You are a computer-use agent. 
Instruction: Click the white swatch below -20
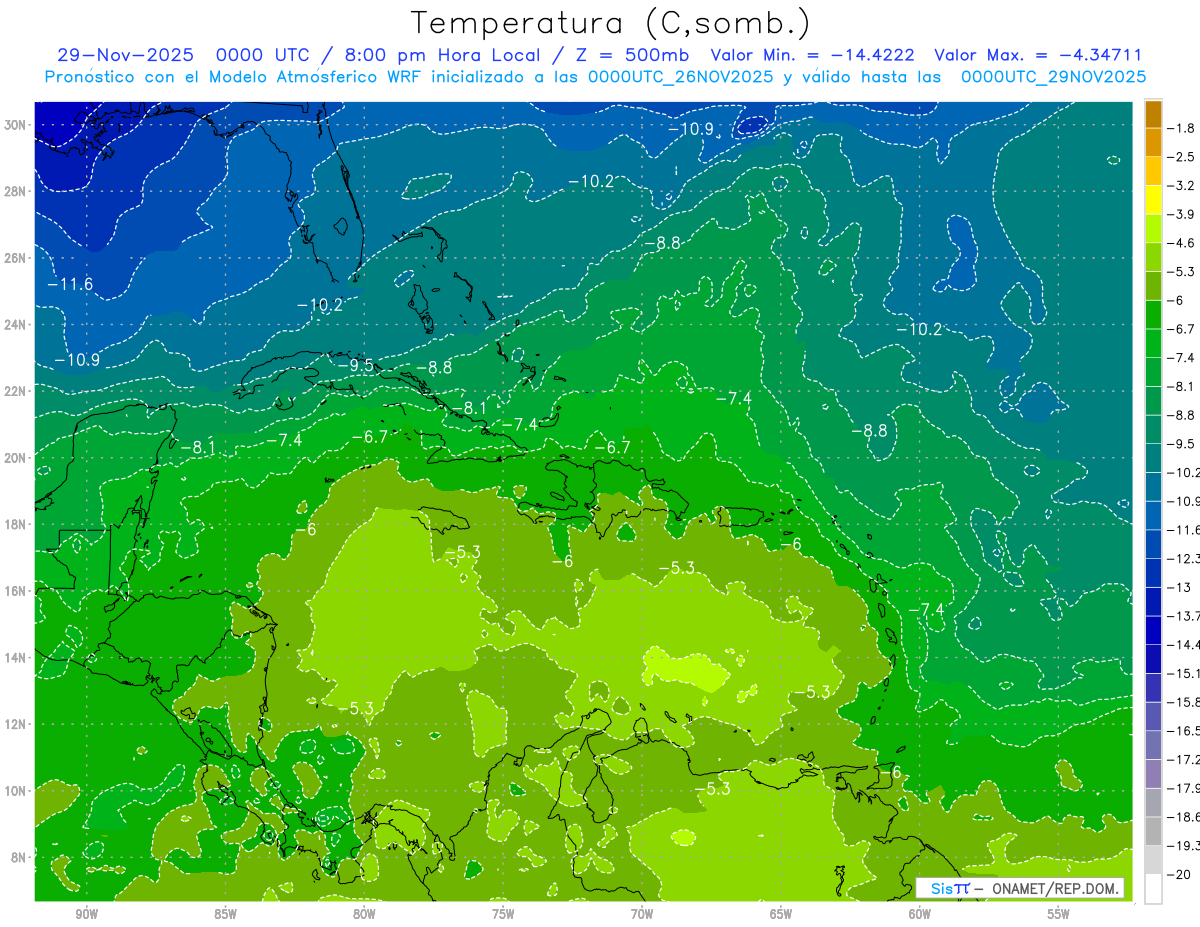(1153, 888)
